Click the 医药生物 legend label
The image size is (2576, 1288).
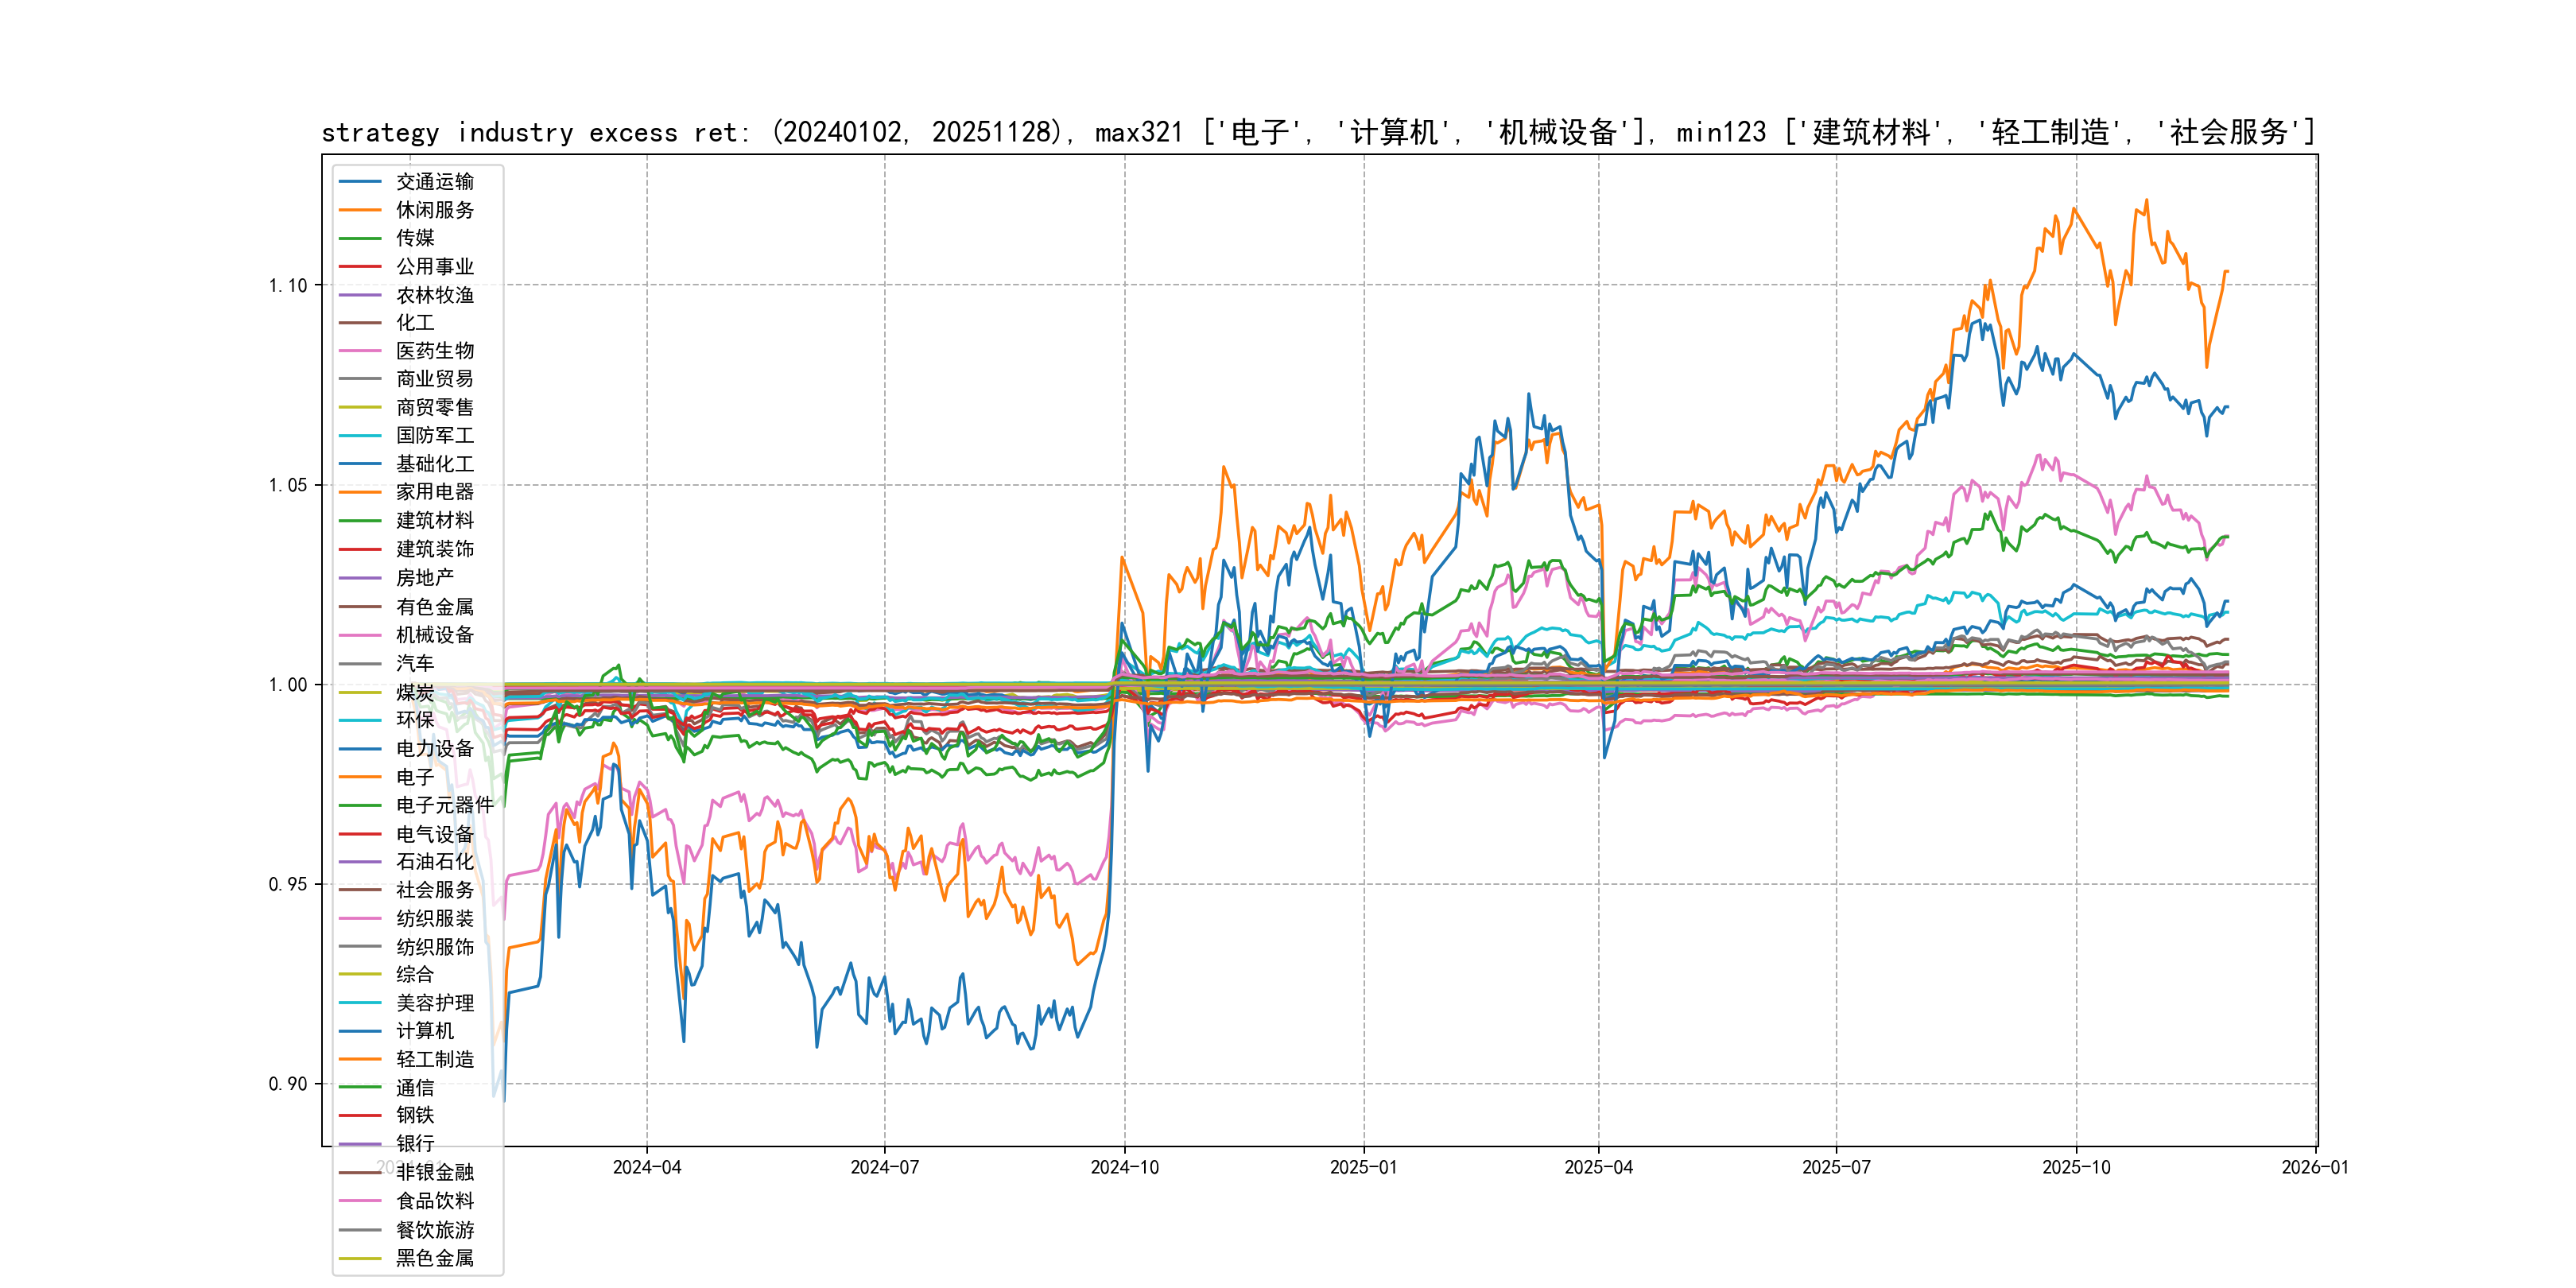pos(434,351)
